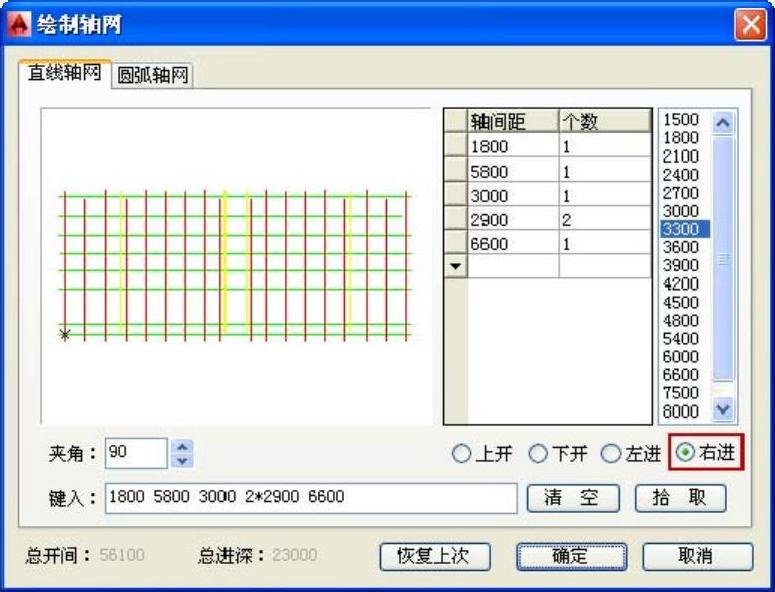
Task: Click the spacing list scrollbar thumb
Action: click(x=723, y=258)
